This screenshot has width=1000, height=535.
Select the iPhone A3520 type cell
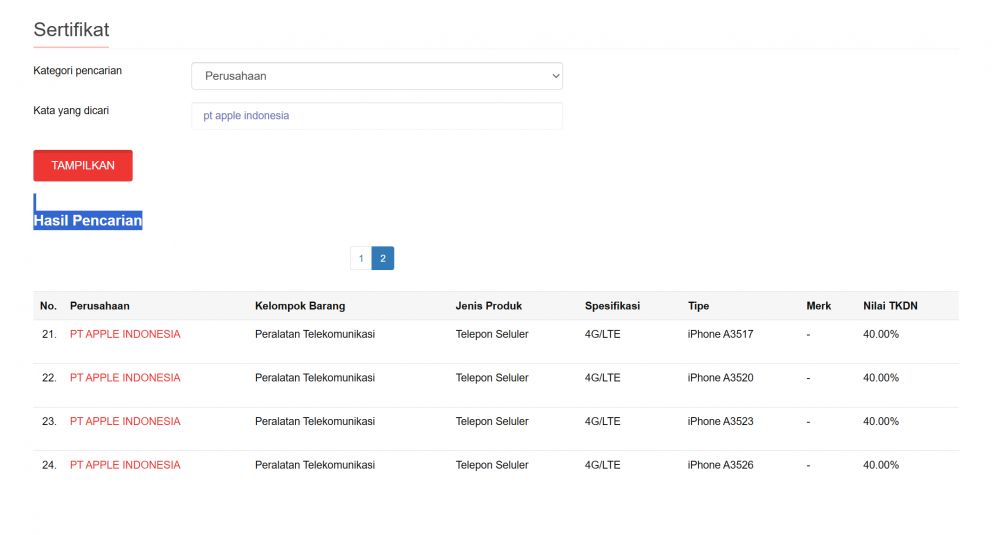(x=720, y=378)
